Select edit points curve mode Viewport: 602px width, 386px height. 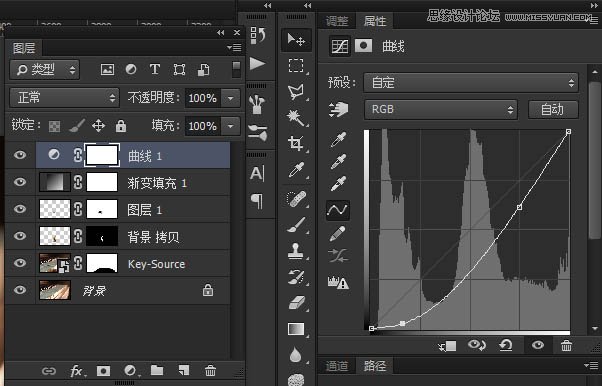point(338,210)
